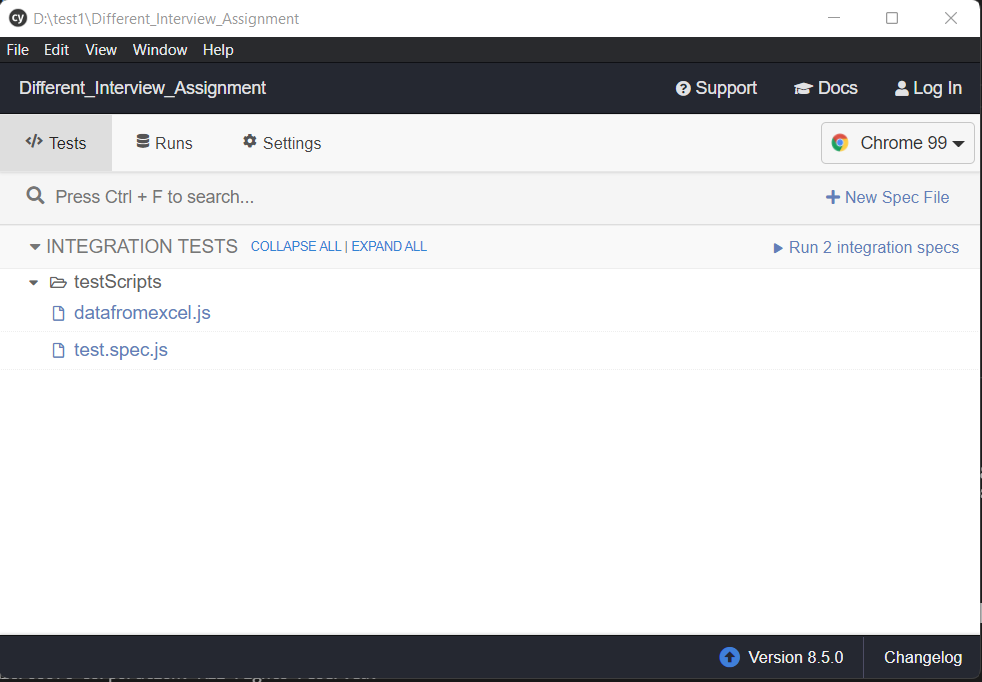Click the file icon beside test.spec.js

[58, 350]
